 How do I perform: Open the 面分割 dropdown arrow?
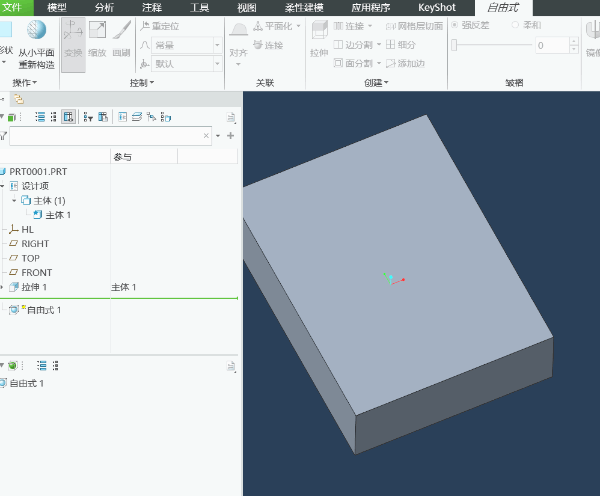click(x=379, y=63)
